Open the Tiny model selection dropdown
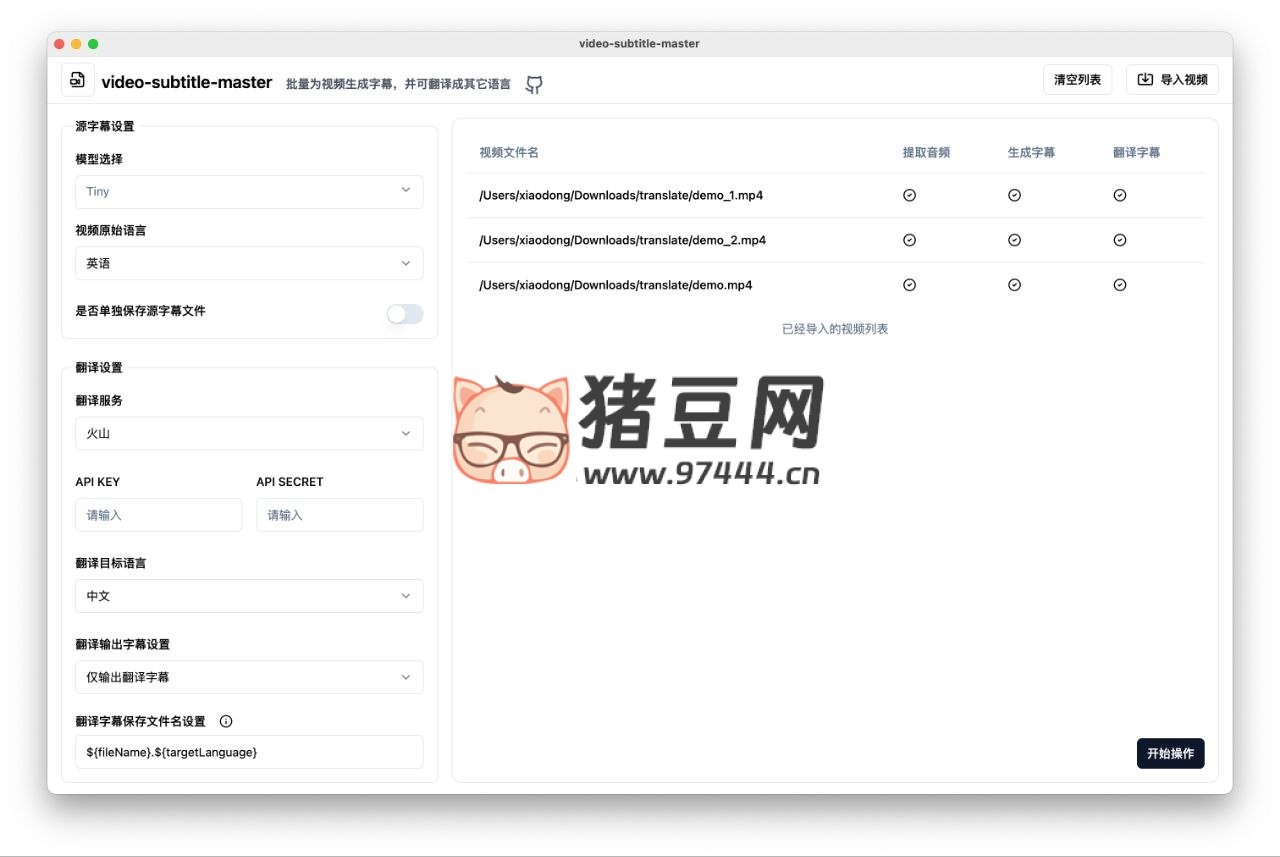Image resolution: width=1280 pixels, height=857 pixels. (249, 192)
